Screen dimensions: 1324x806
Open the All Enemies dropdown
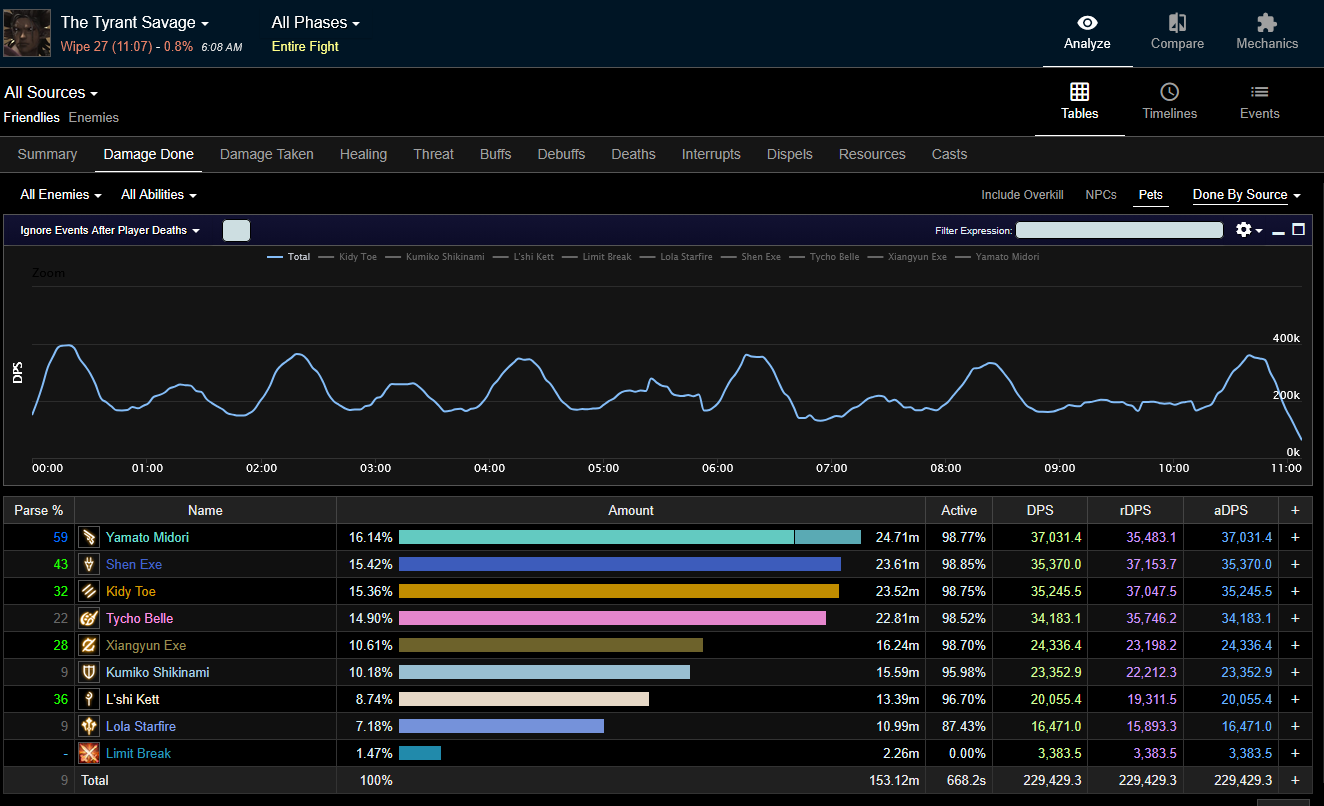click(x=62, y=195)
